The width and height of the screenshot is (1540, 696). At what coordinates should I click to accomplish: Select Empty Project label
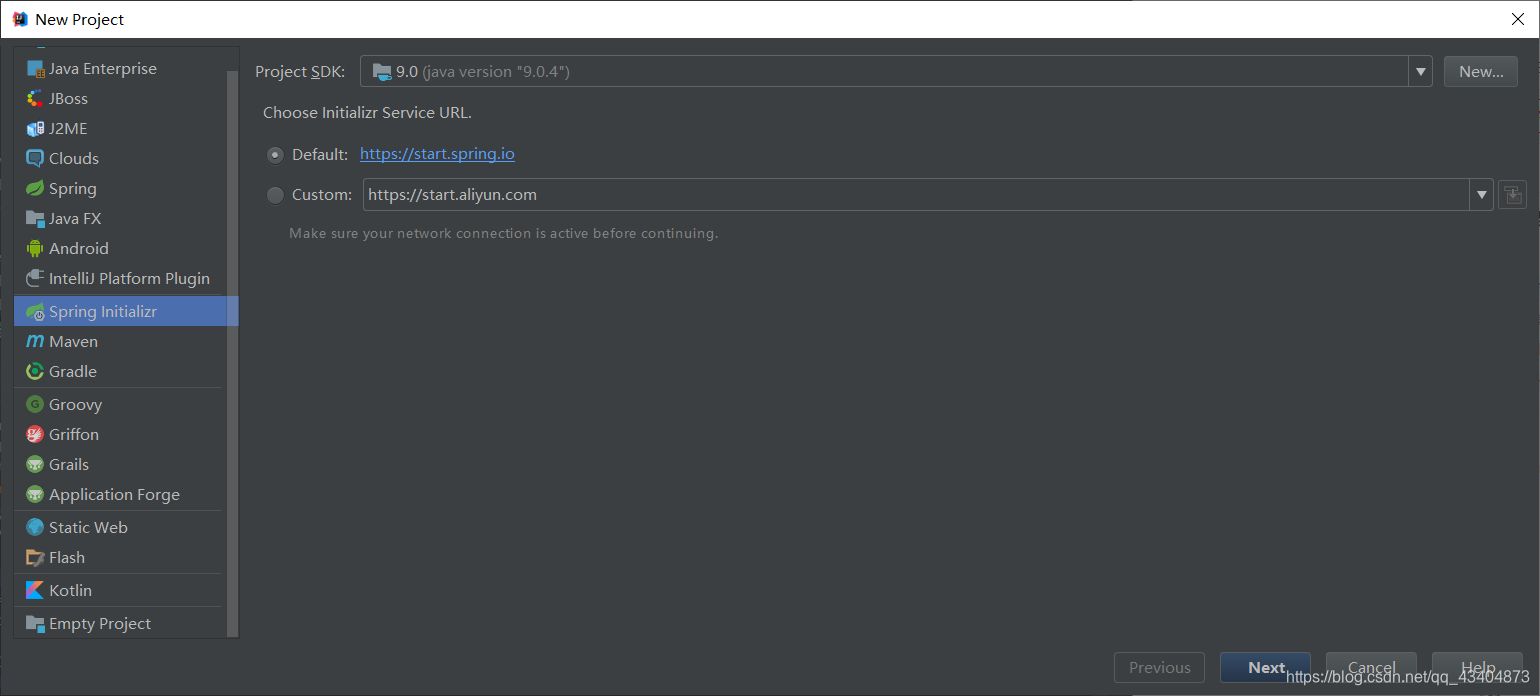coord(100,624)
